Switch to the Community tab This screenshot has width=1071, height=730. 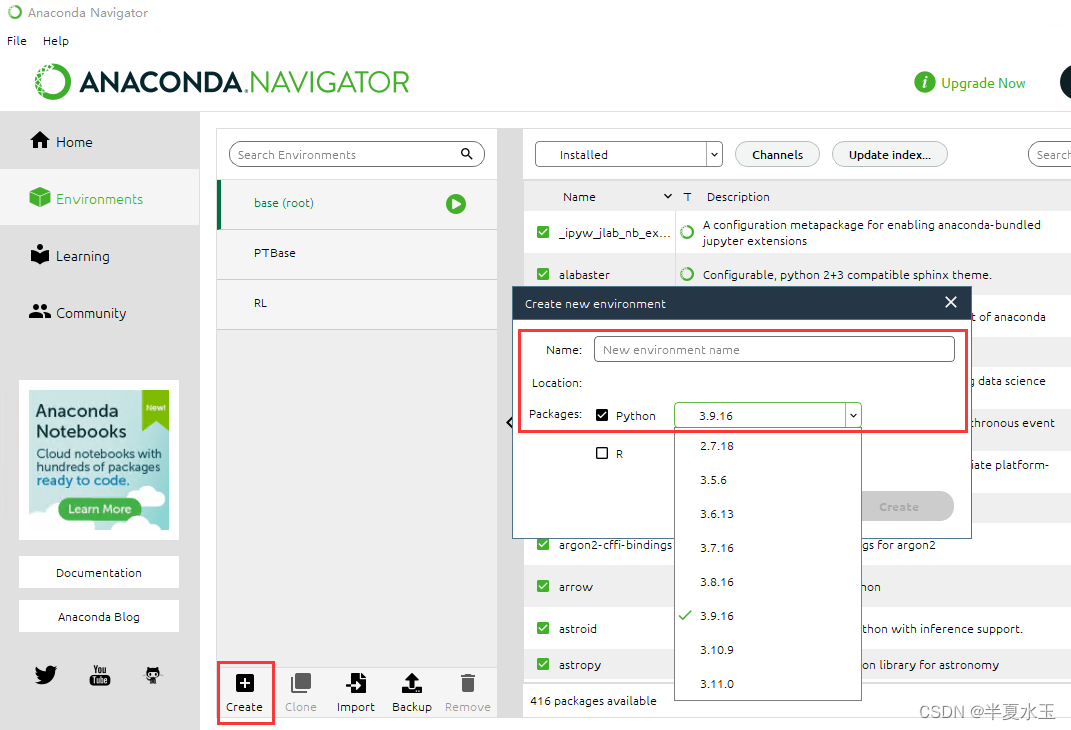pos(100,312)
